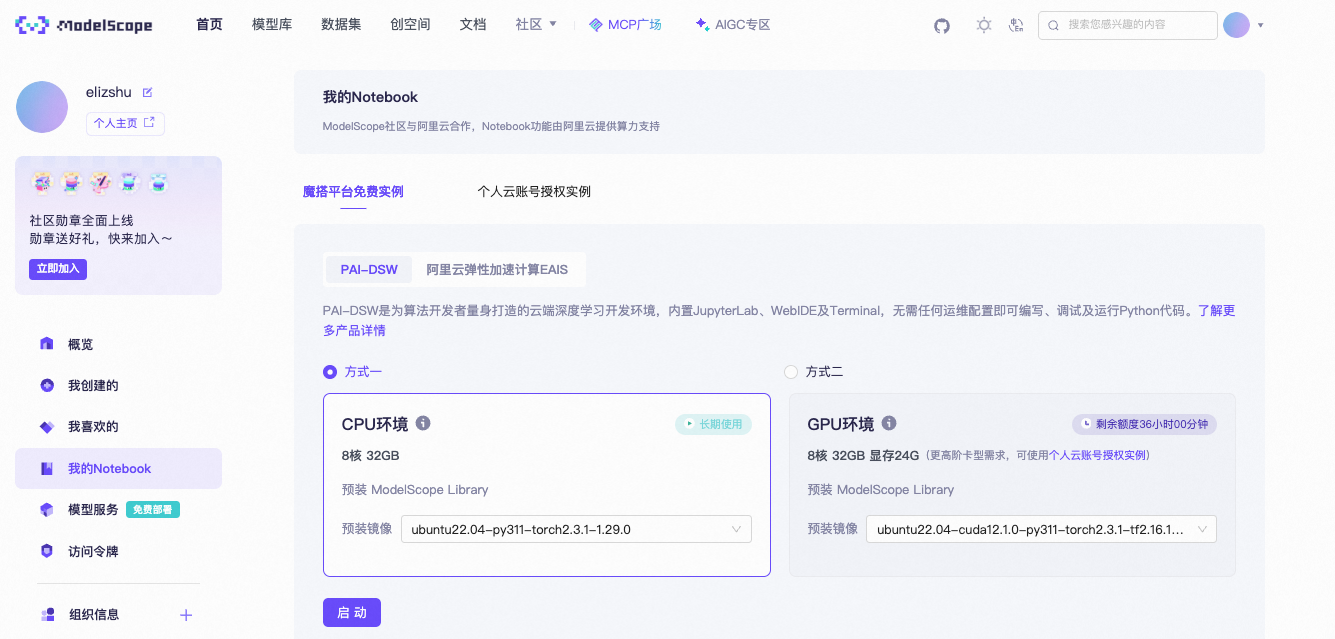Open the GitHub icon in header

942,25
